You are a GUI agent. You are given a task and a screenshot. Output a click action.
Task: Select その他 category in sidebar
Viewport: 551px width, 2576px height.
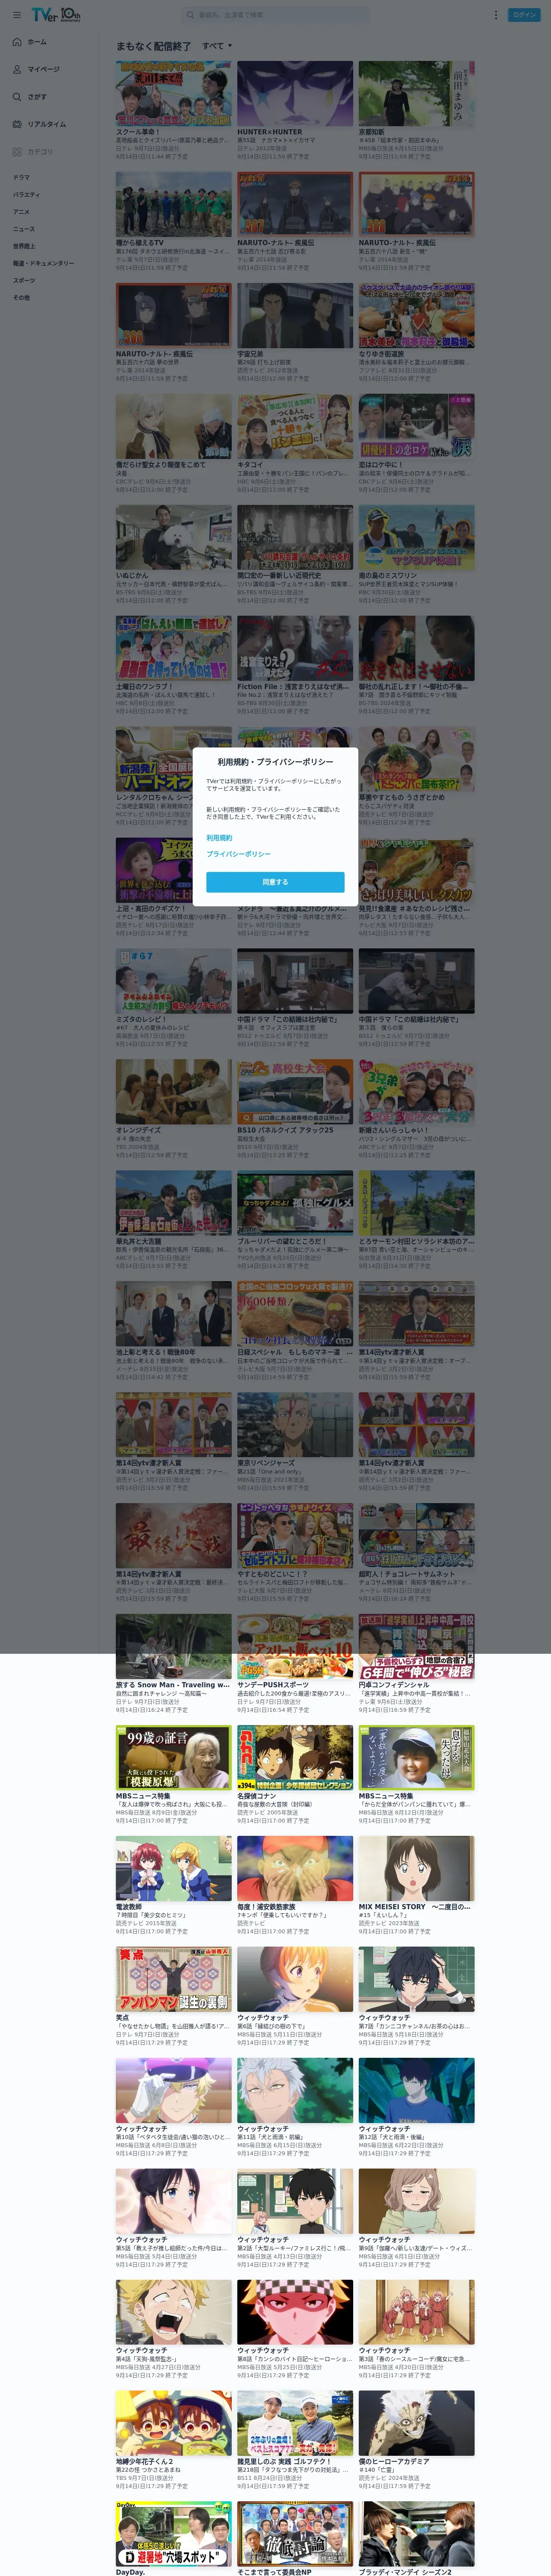tap(21, 297)
